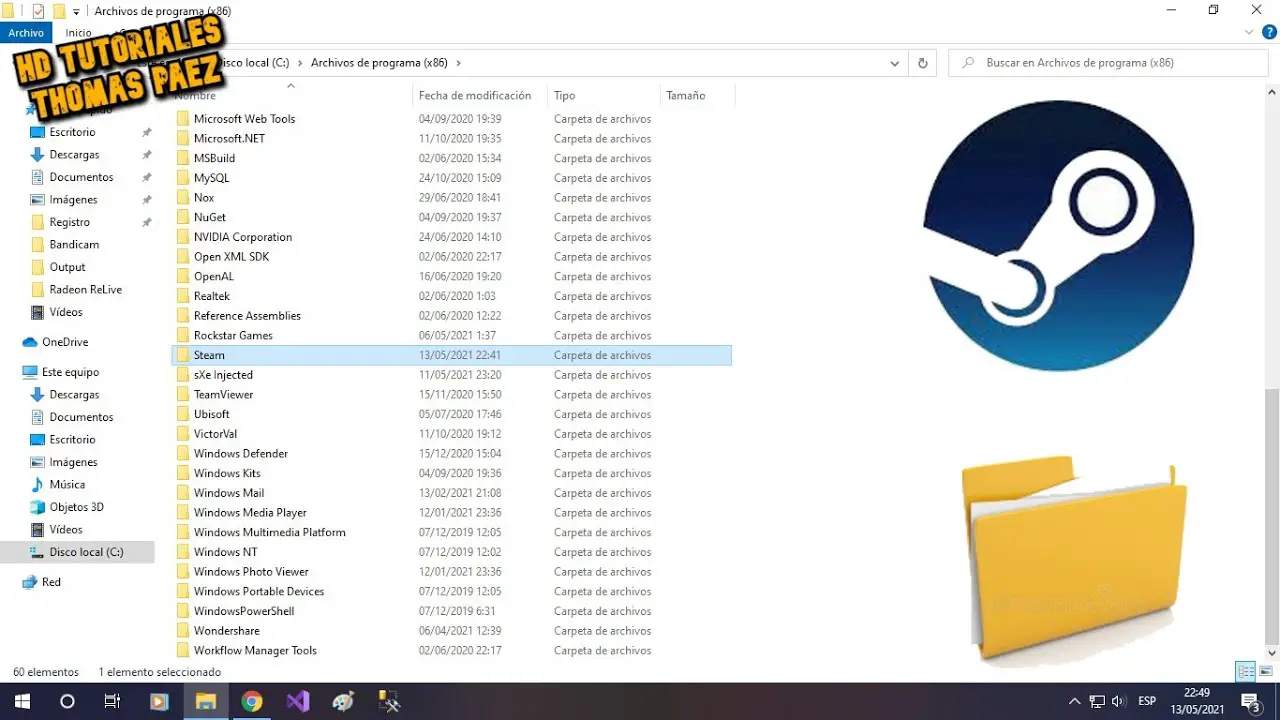This screenshot has width=1280, height=720.
Task: Select the TeamViewer folder
Action: point(223,394)
